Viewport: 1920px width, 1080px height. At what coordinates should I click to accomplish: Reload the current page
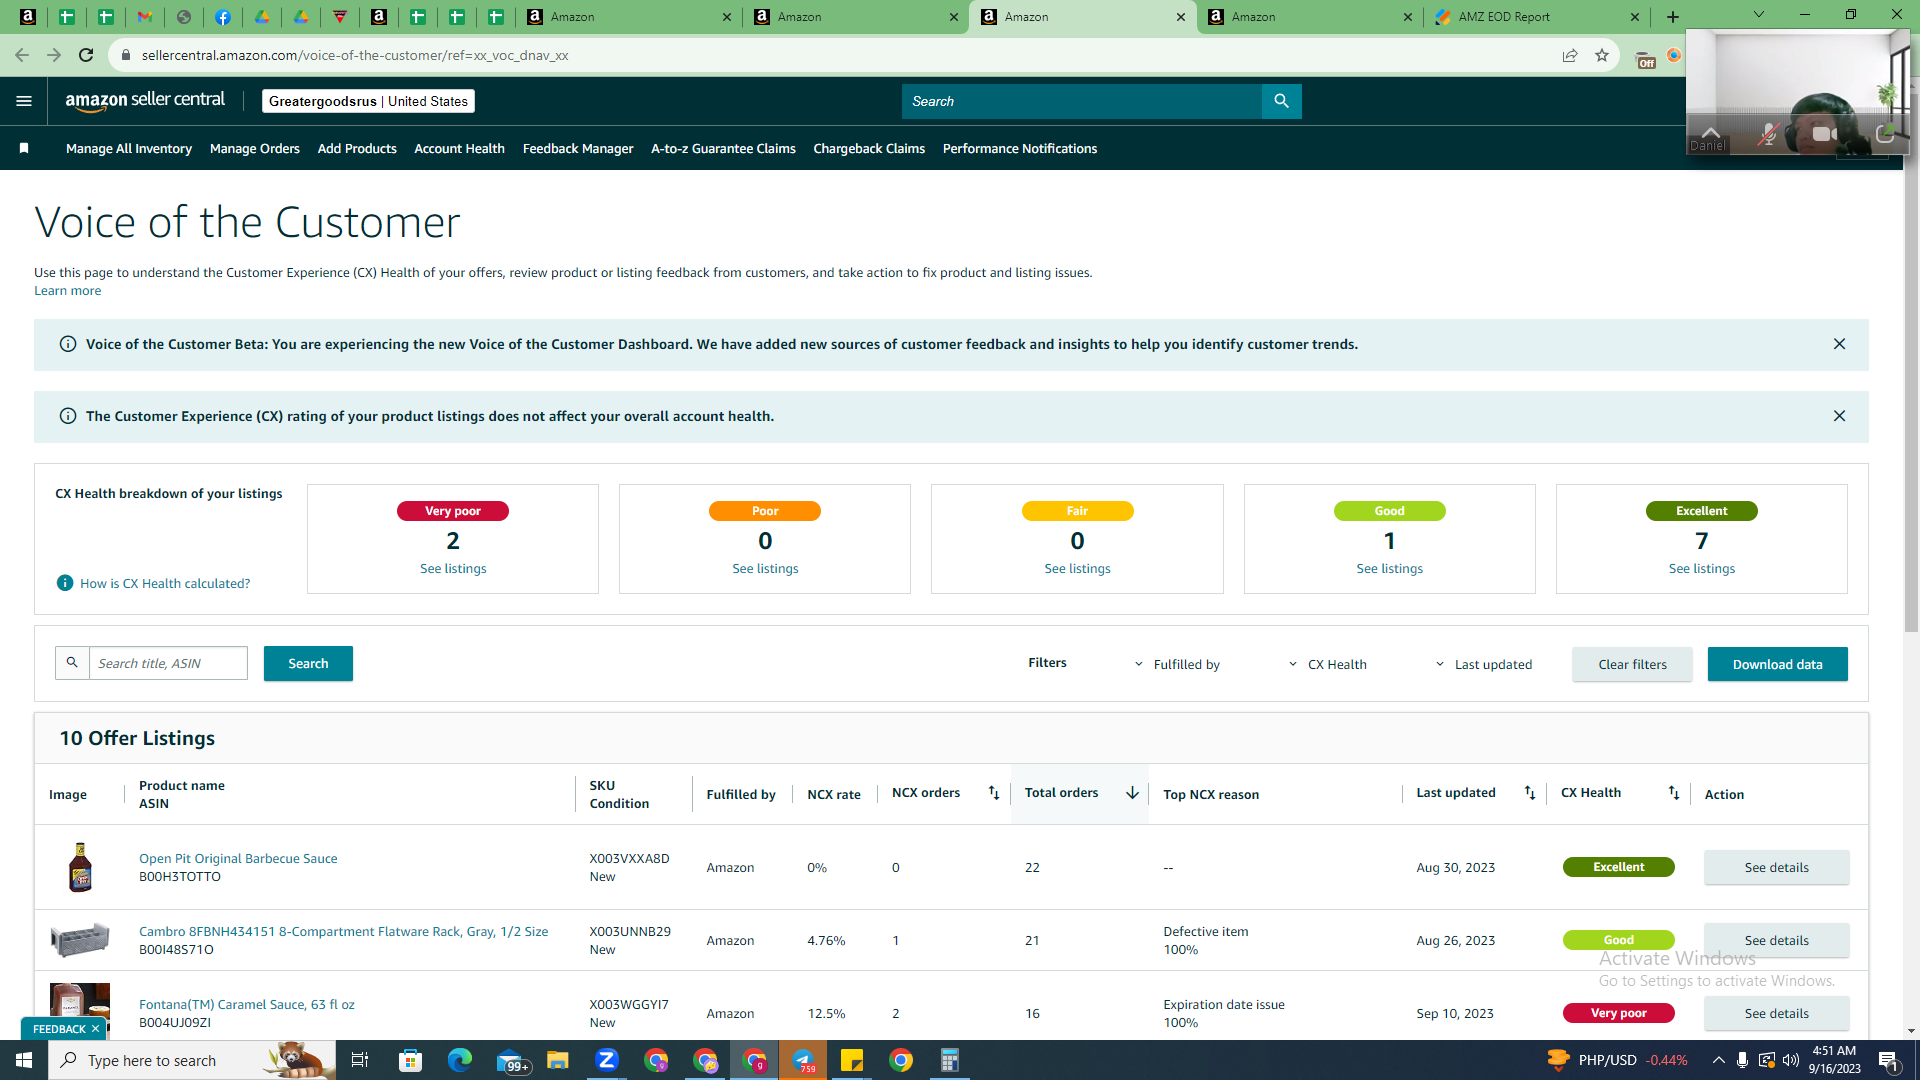(x=86, y=55)
